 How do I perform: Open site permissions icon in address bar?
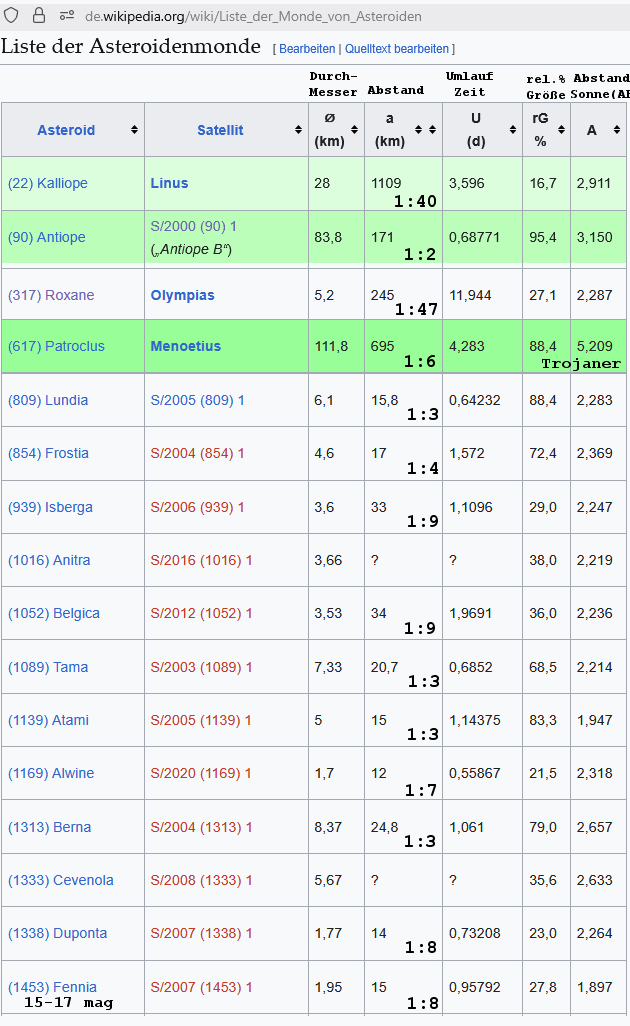coord(67,16)
